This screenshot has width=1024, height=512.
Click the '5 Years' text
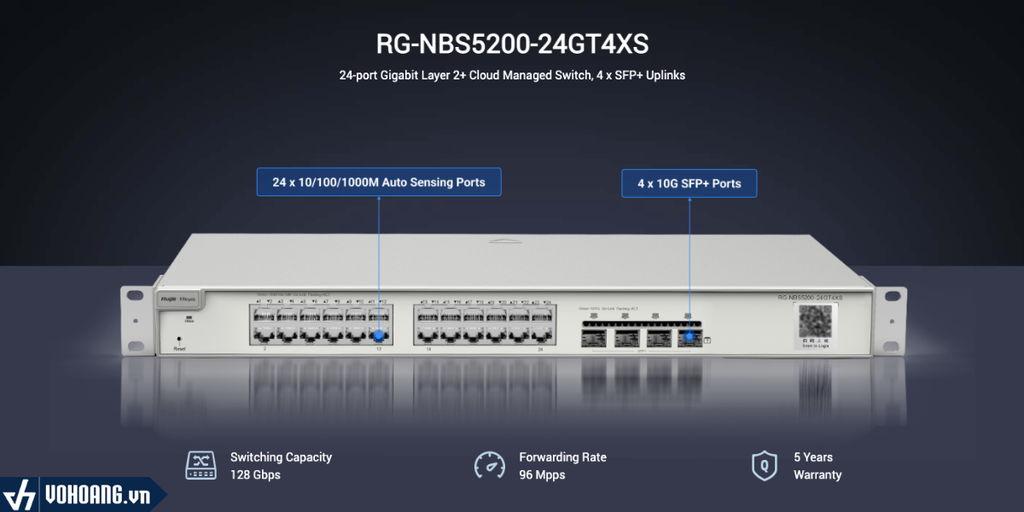[x=813, y=457]
